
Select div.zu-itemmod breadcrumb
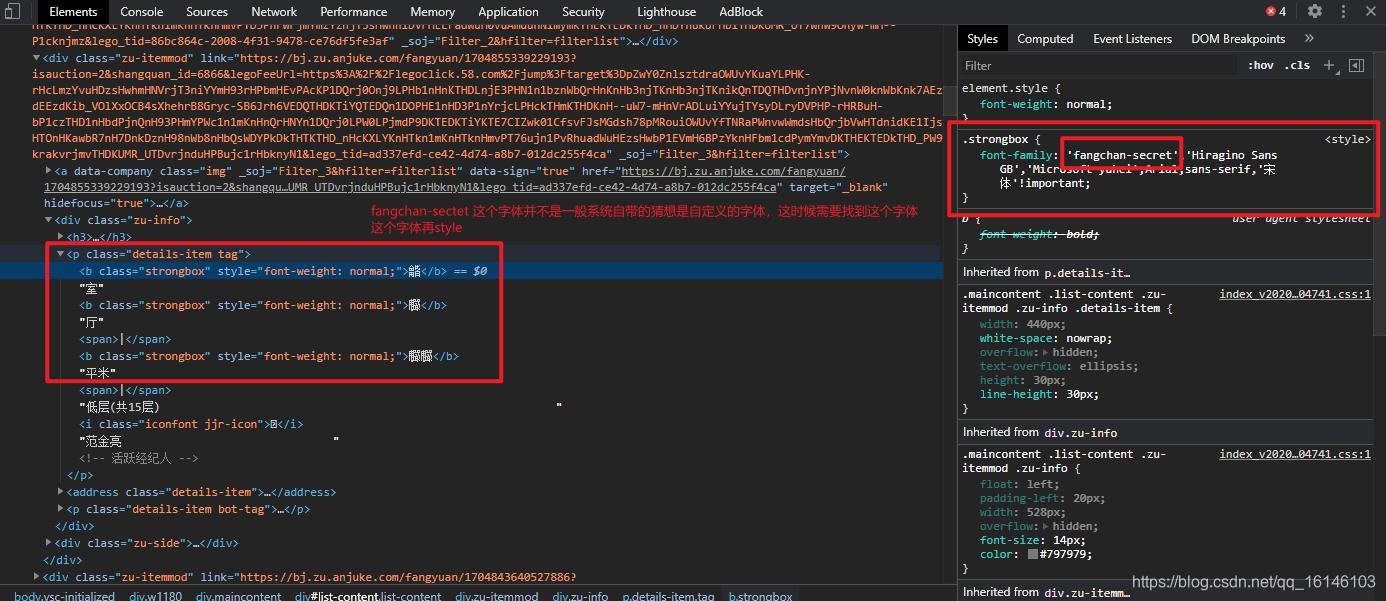pos(496,596)
